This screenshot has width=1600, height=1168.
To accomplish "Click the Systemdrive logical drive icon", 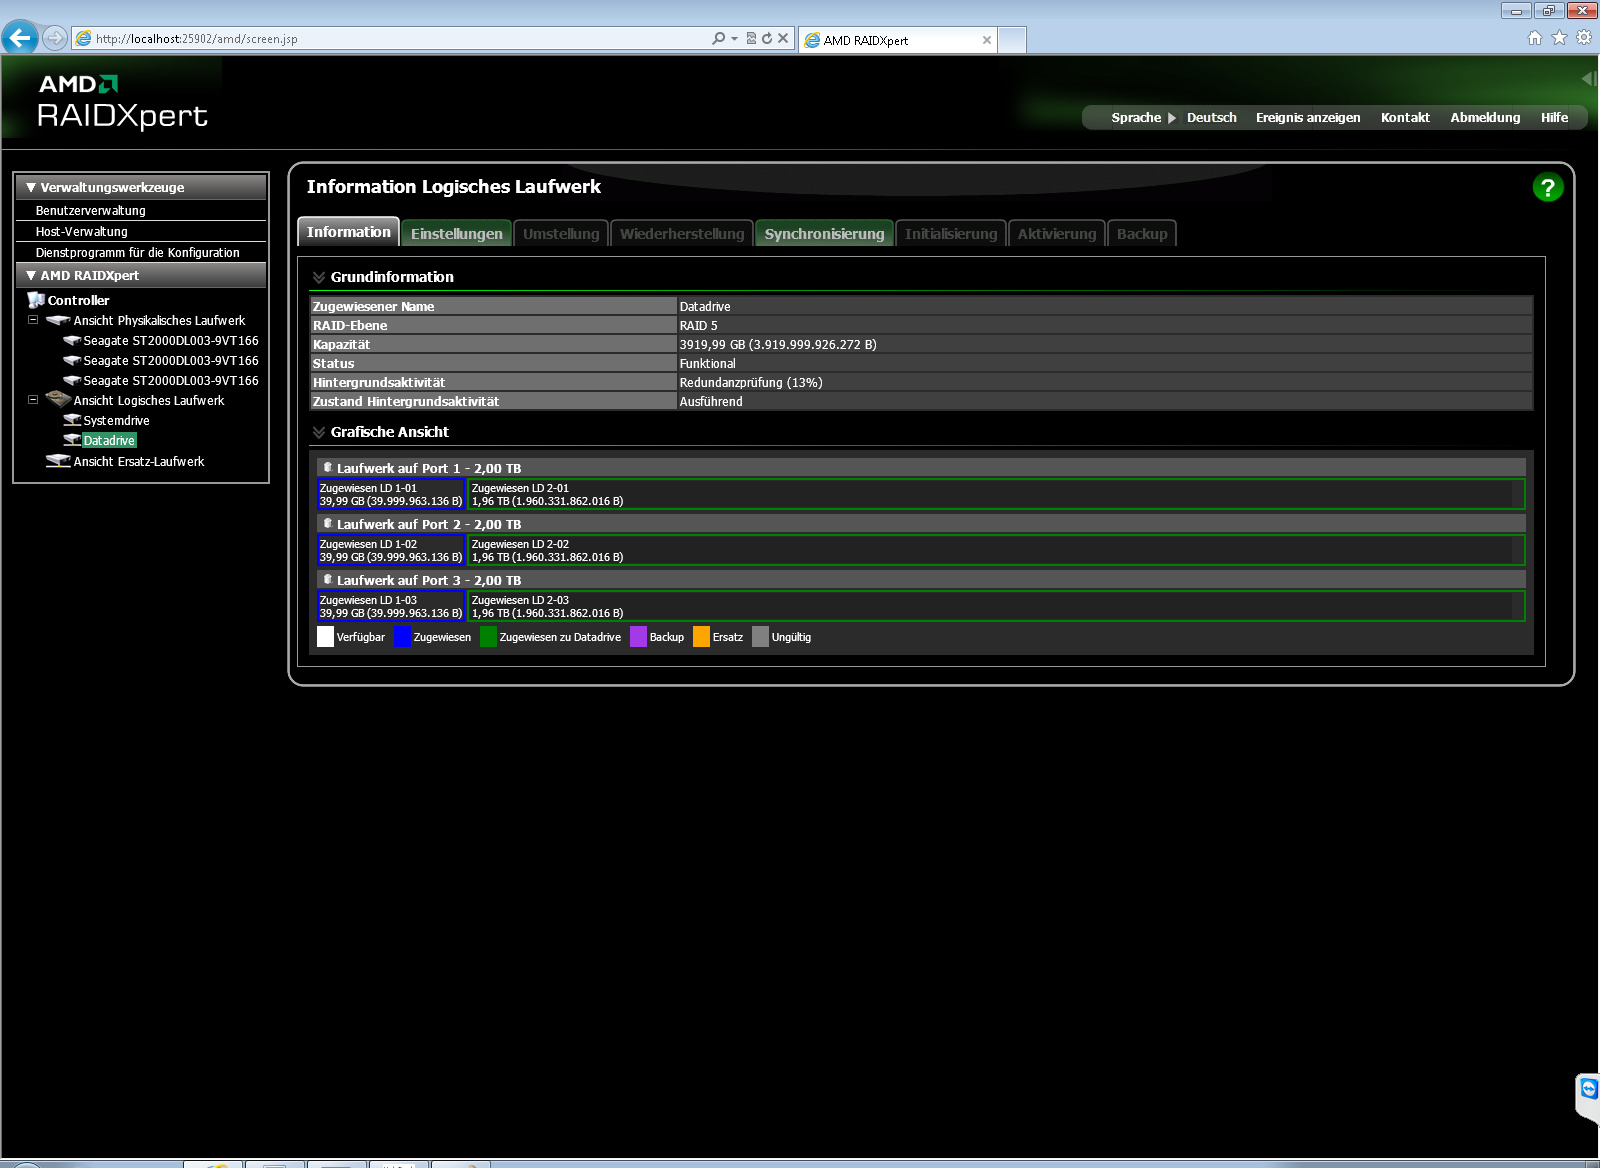I will [72, 421].
